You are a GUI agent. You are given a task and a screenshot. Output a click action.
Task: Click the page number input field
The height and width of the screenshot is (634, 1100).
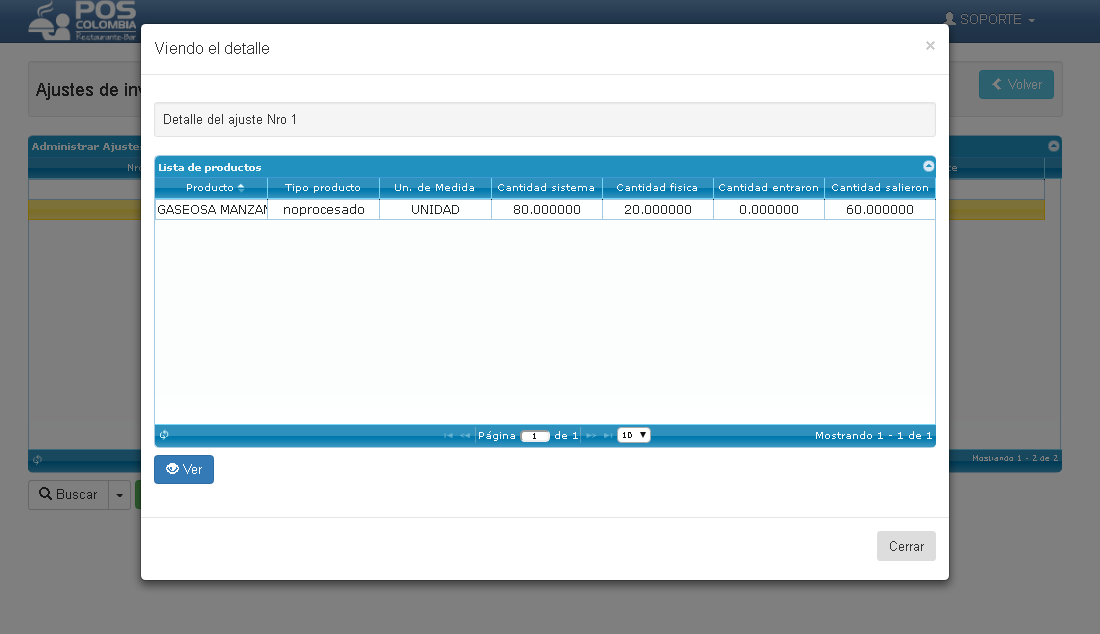pos(535,436)
